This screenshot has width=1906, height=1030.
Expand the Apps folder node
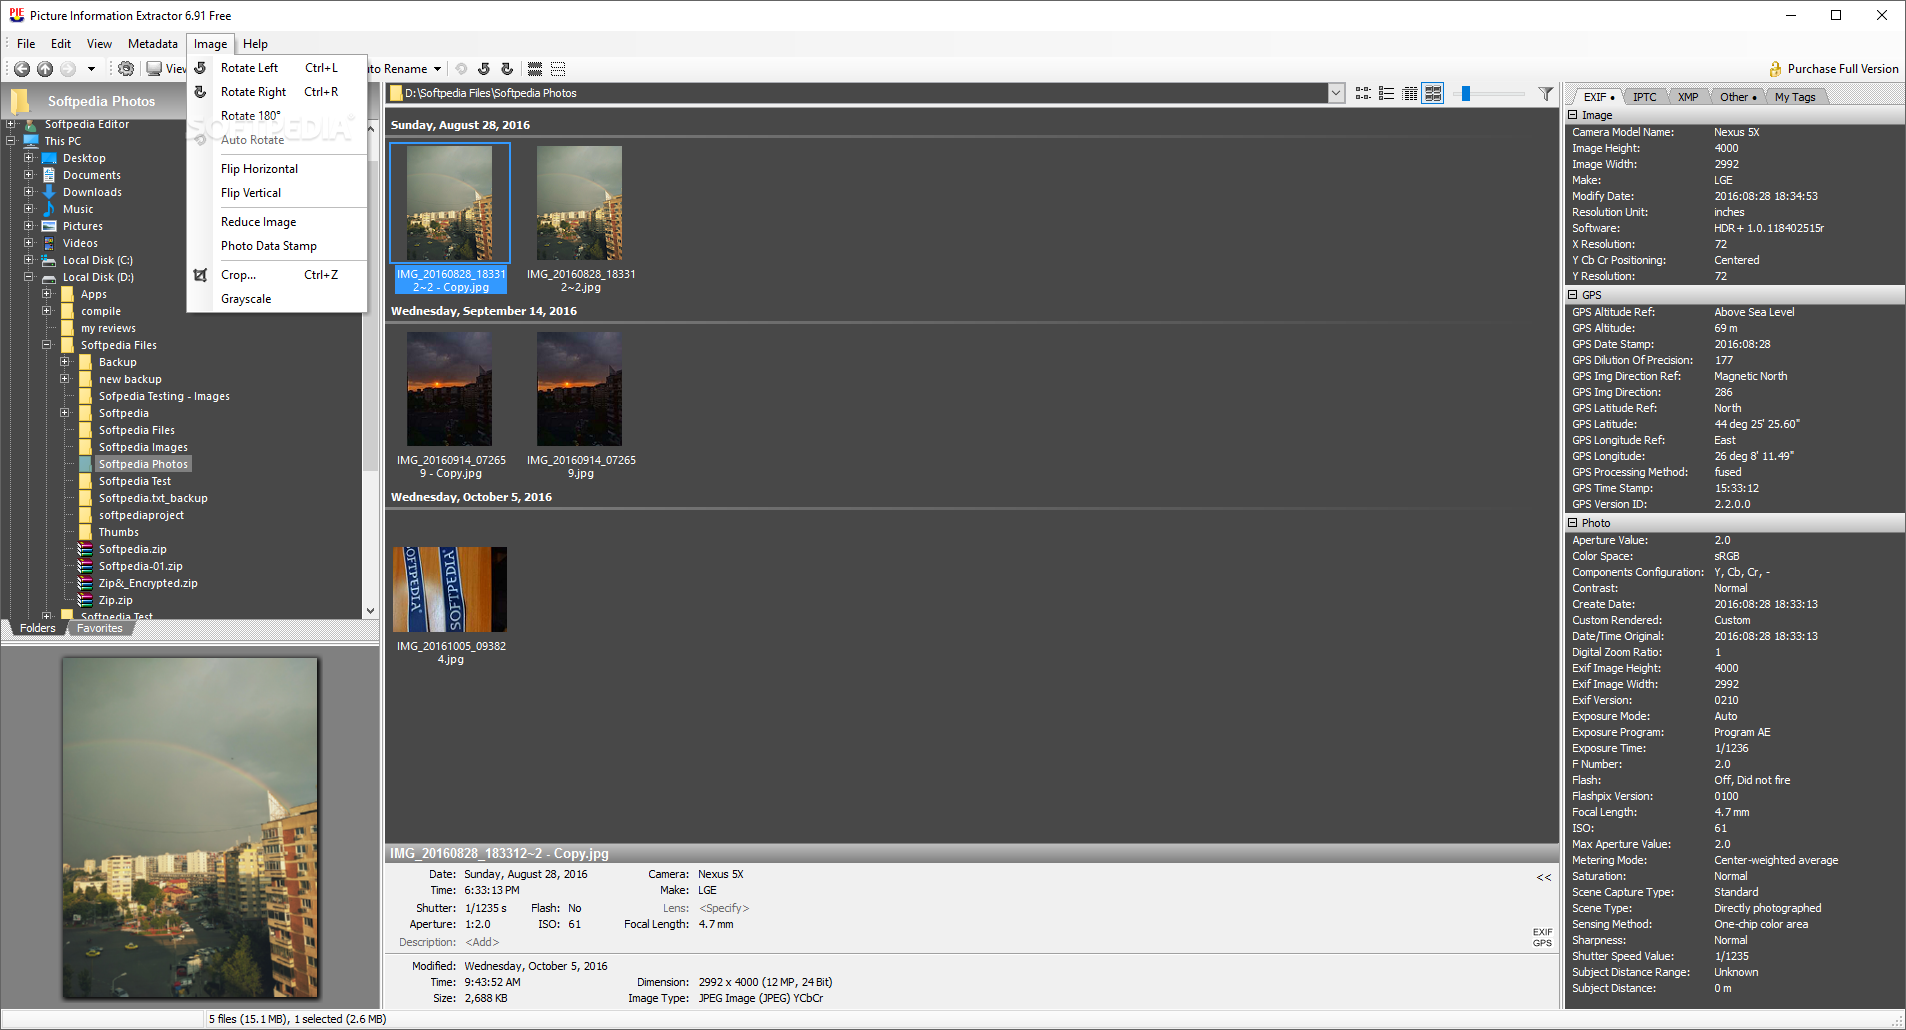pos(47,294)
